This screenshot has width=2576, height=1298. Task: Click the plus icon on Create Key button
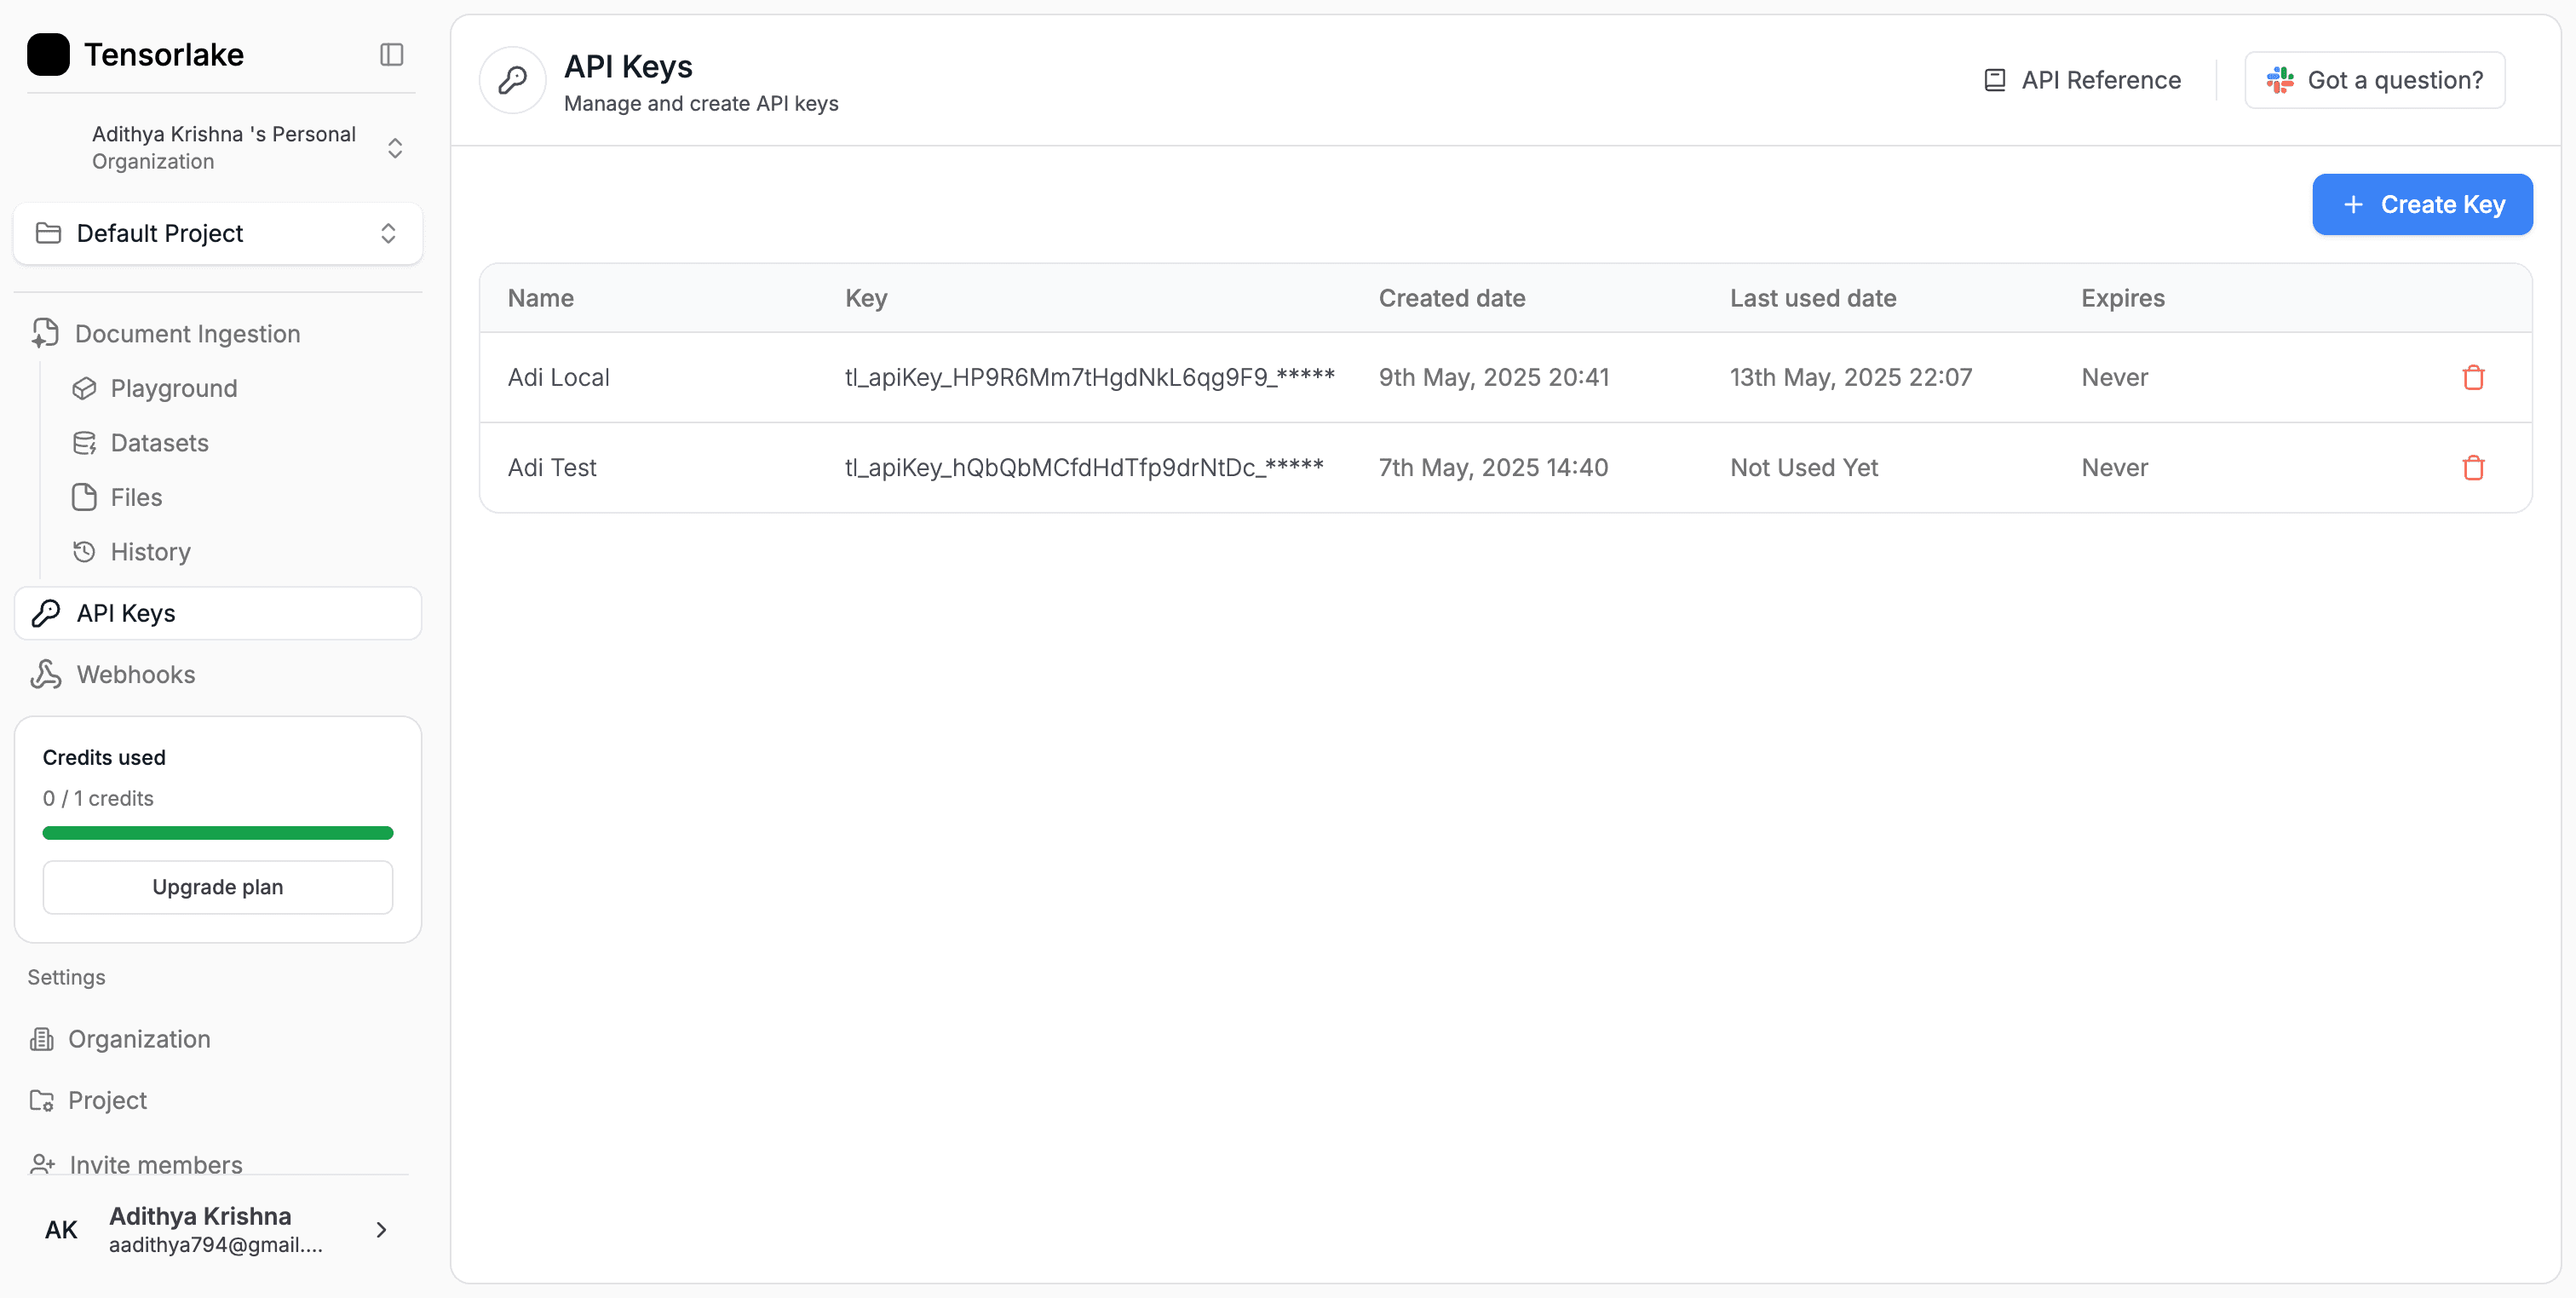[x=2354, y=204]
